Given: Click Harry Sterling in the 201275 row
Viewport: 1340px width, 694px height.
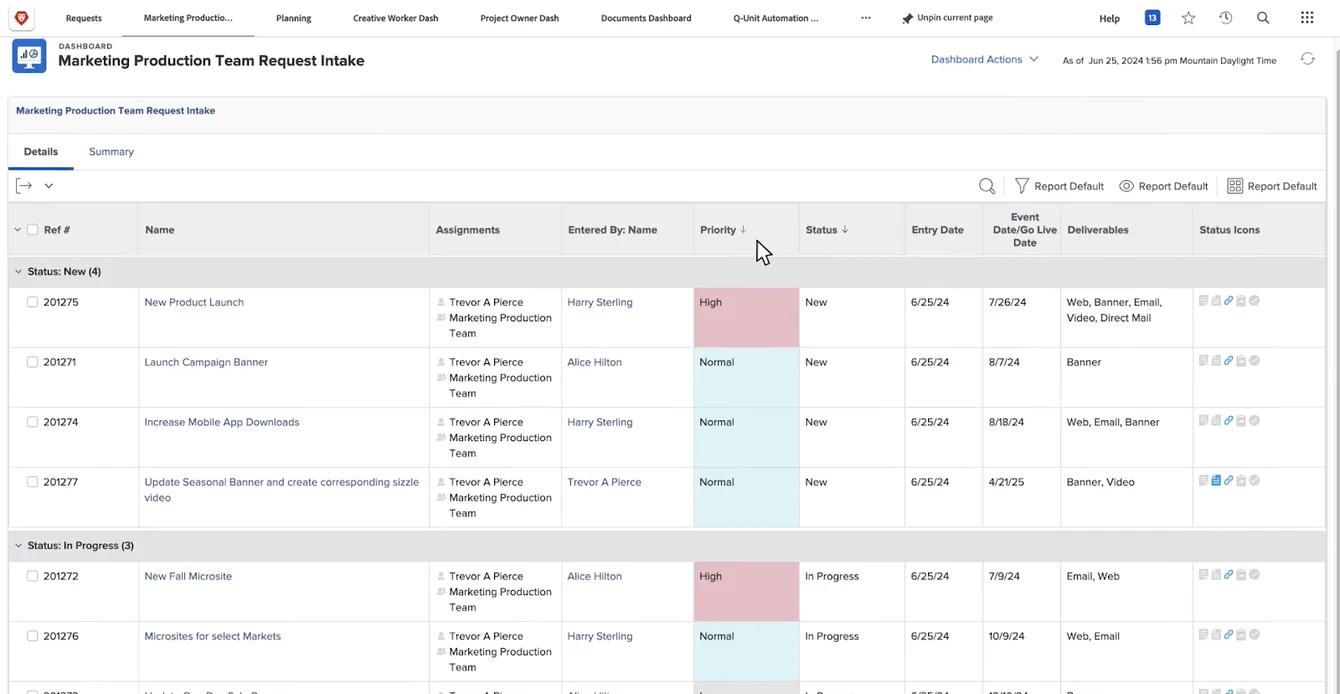Looking at the screenshot, I should point(600,302).
